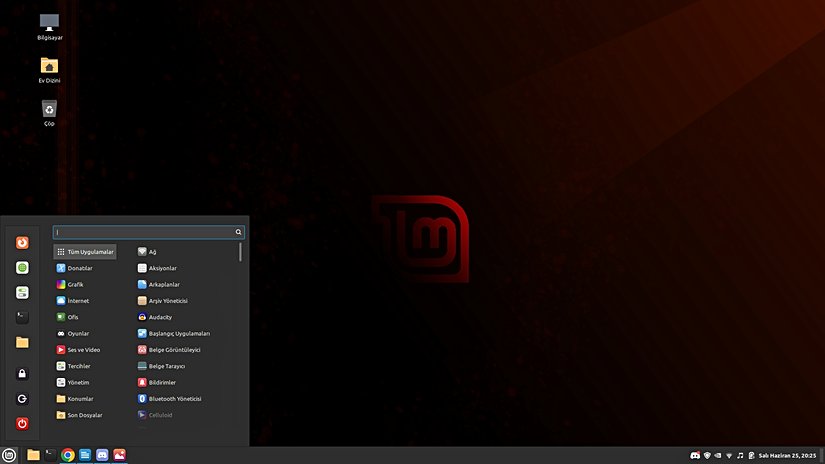Open the Ses ve Video category

tap(85, 350)
